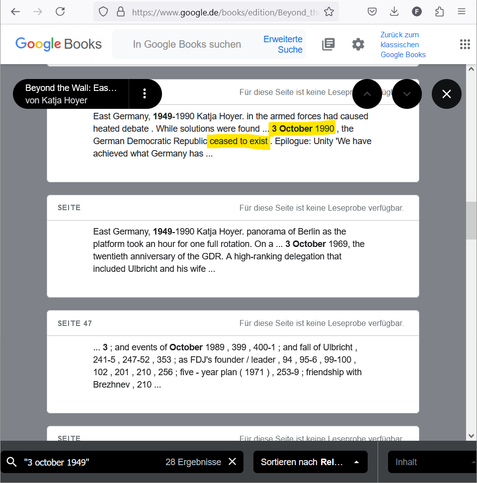Open Google Books settings gear
Viewport: 477px width, 483px height.
pos(358,44)
